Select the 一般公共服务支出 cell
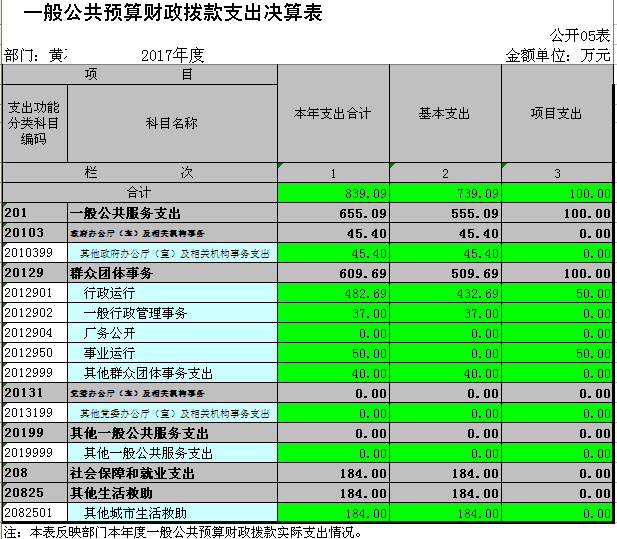This screenshot has height=539, width=617. tap(172, 213)
